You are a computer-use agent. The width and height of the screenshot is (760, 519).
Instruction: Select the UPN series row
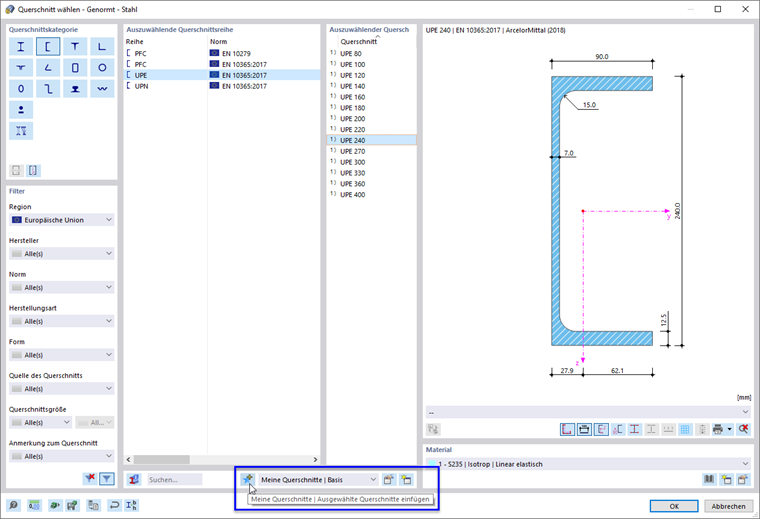pos(222,86)
